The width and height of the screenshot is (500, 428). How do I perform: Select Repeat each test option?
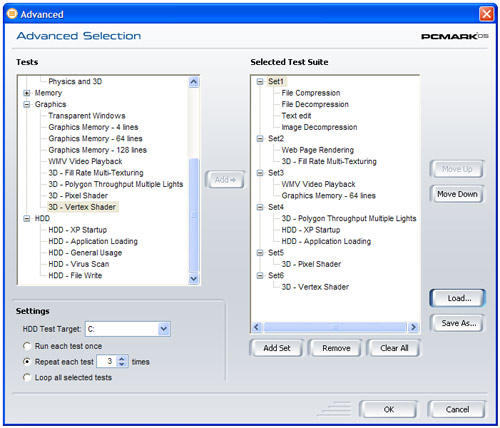(x=27, y=362)
